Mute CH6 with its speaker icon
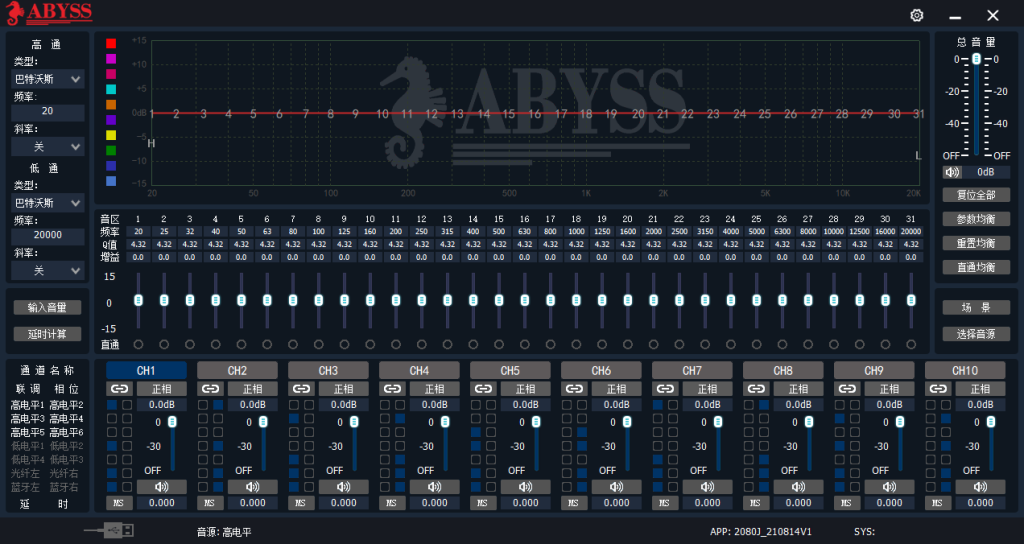 (616, 487)
